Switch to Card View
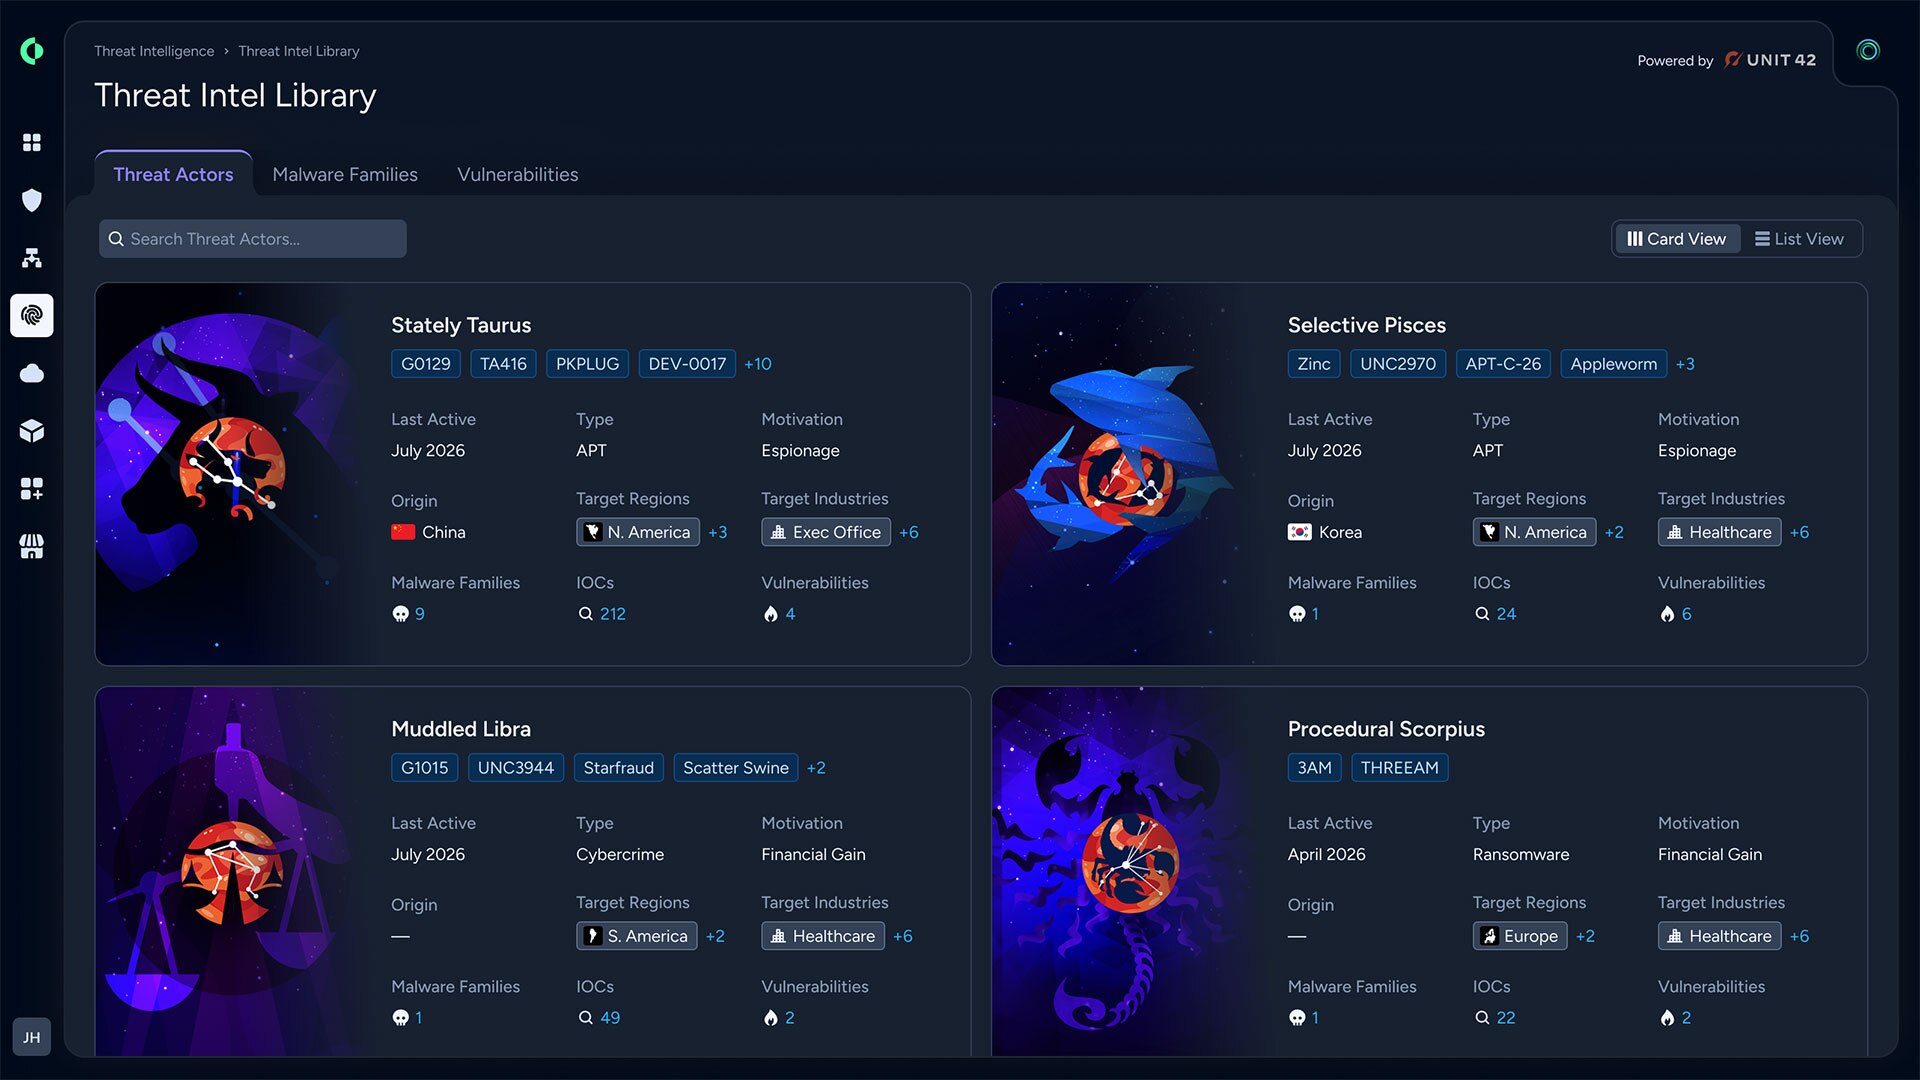1920x1080 pixels. 1677,239
